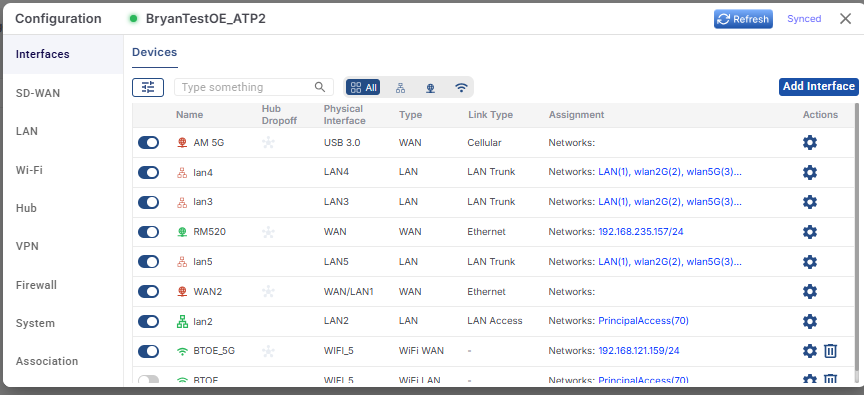Open settings gear for lan4 interface
864x395 pixels.
[x=809, y=172]
